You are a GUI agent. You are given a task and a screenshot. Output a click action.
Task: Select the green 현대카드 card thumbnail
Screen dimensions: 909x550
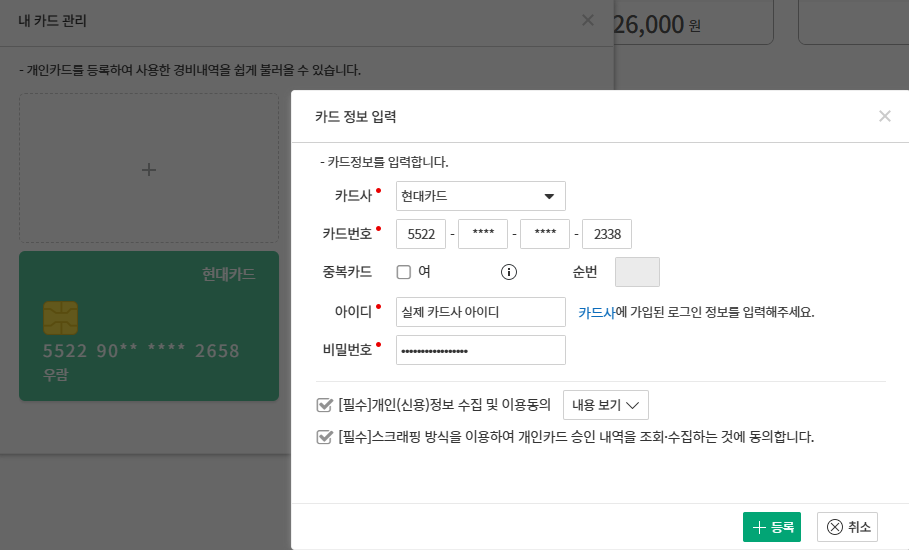(x=149, y=326)
